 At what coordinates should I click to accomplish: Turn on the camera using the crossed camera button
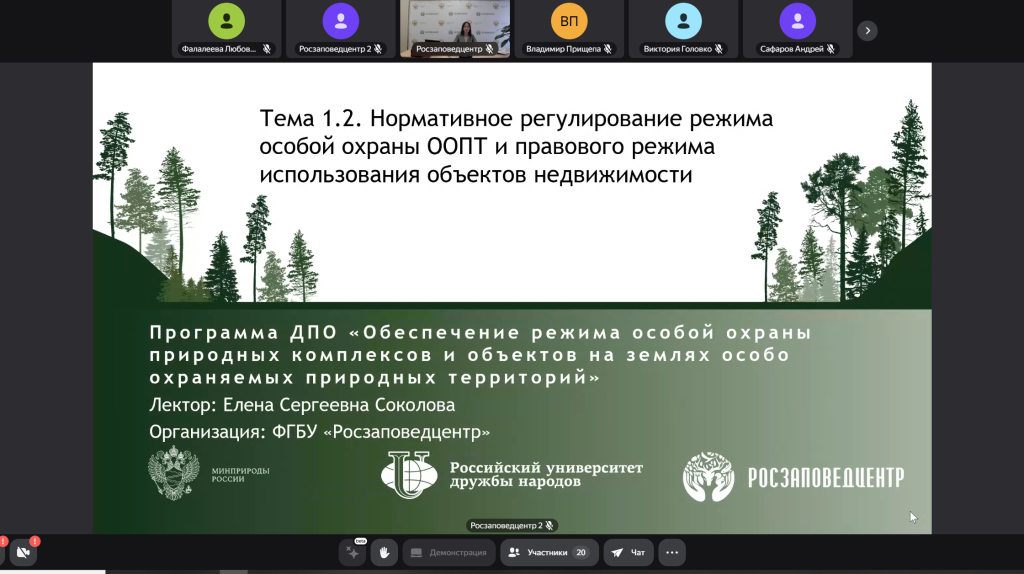[24, 552]
